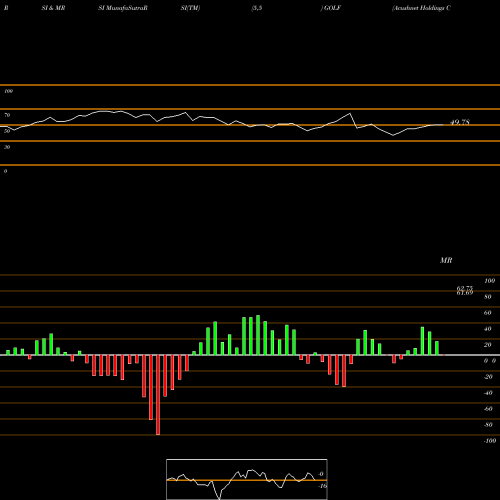
Task: Click the -100 axis label of MR panel
Action: (x=490, y=441)
